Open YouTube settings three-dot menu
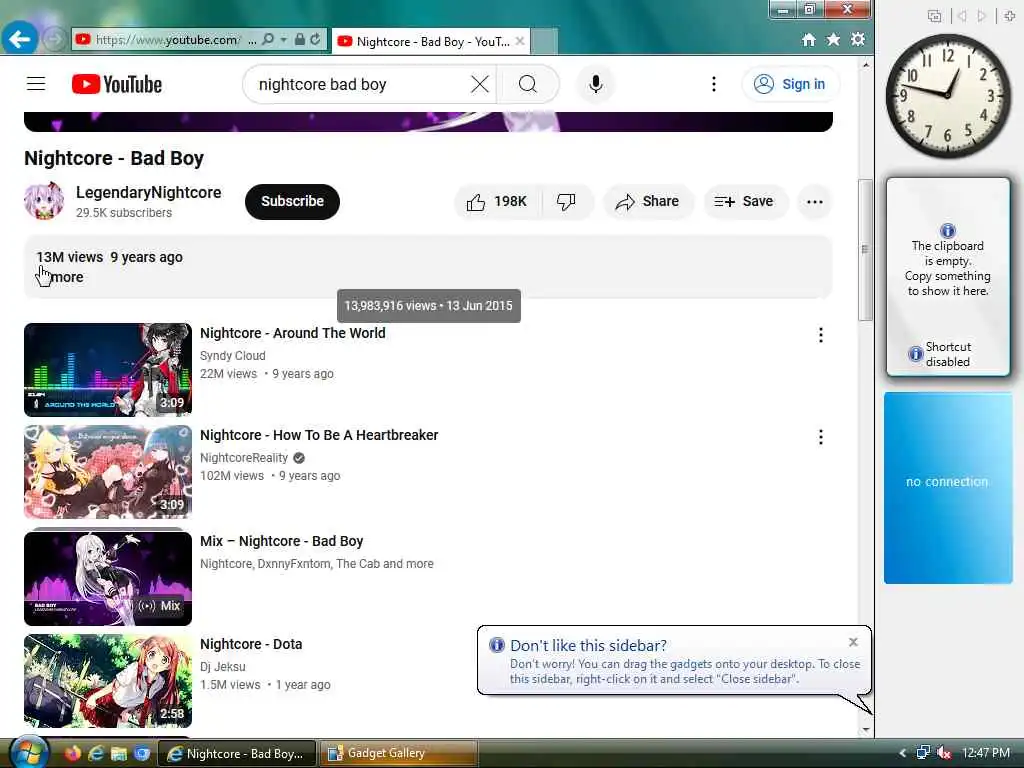The image size is (1024, 768). pos(714,84)
